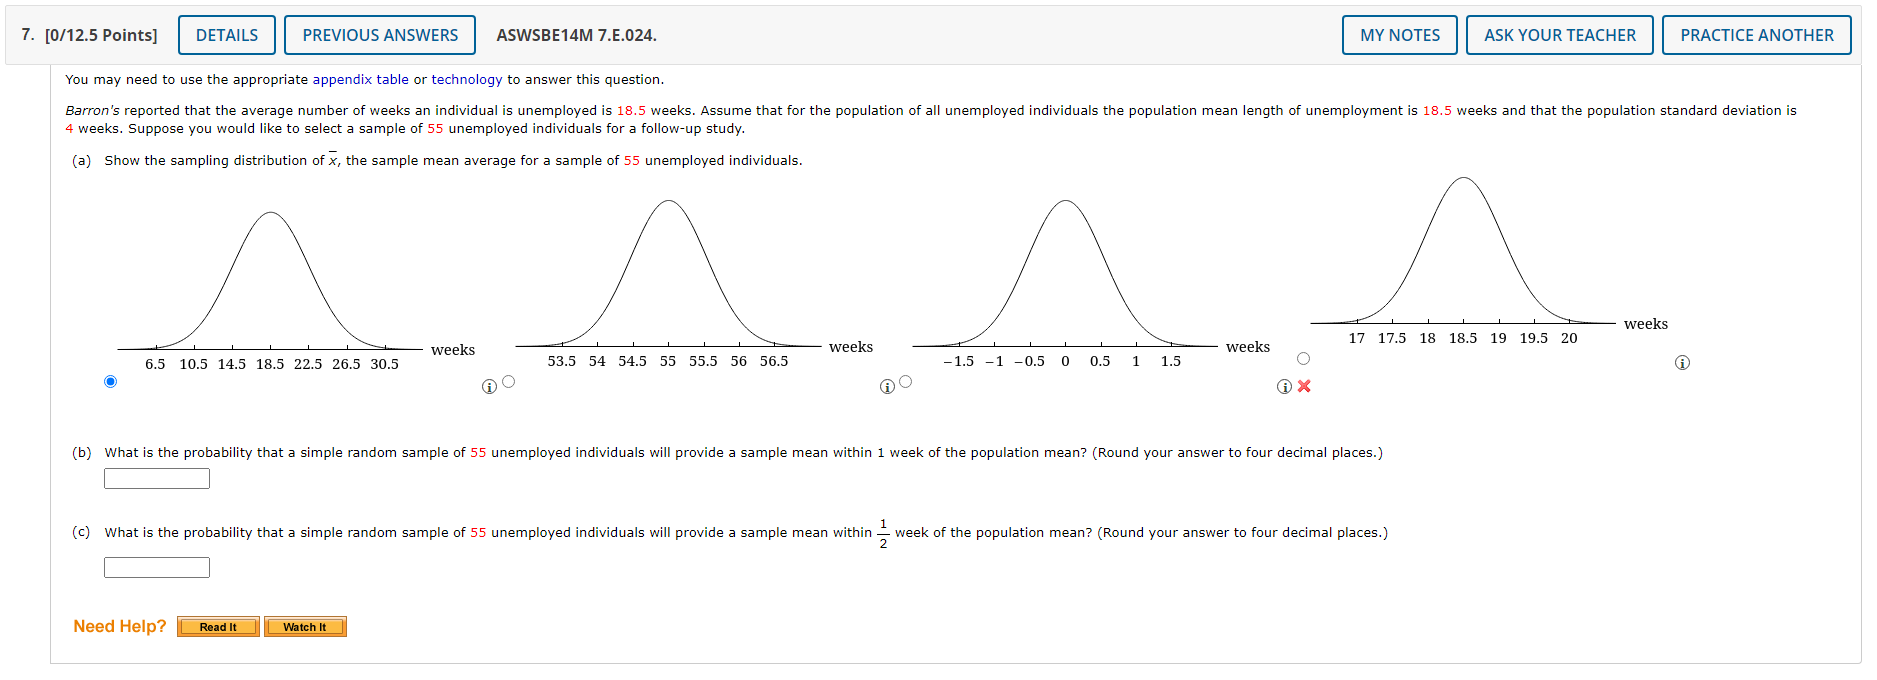Click the info icon near the fourth distribution graph
Screen dimensions: 1877x680
1283,384
